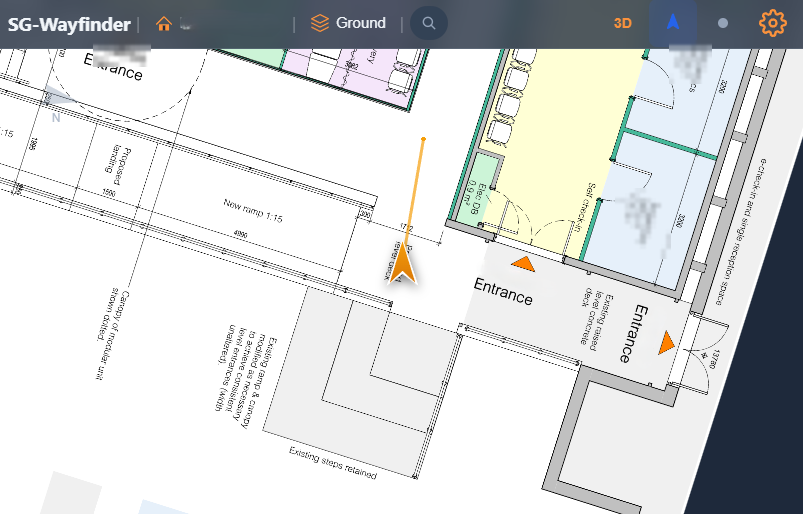Click the grey status dot indicator
This screenshot has width=803, height=514.
point(723,23)
